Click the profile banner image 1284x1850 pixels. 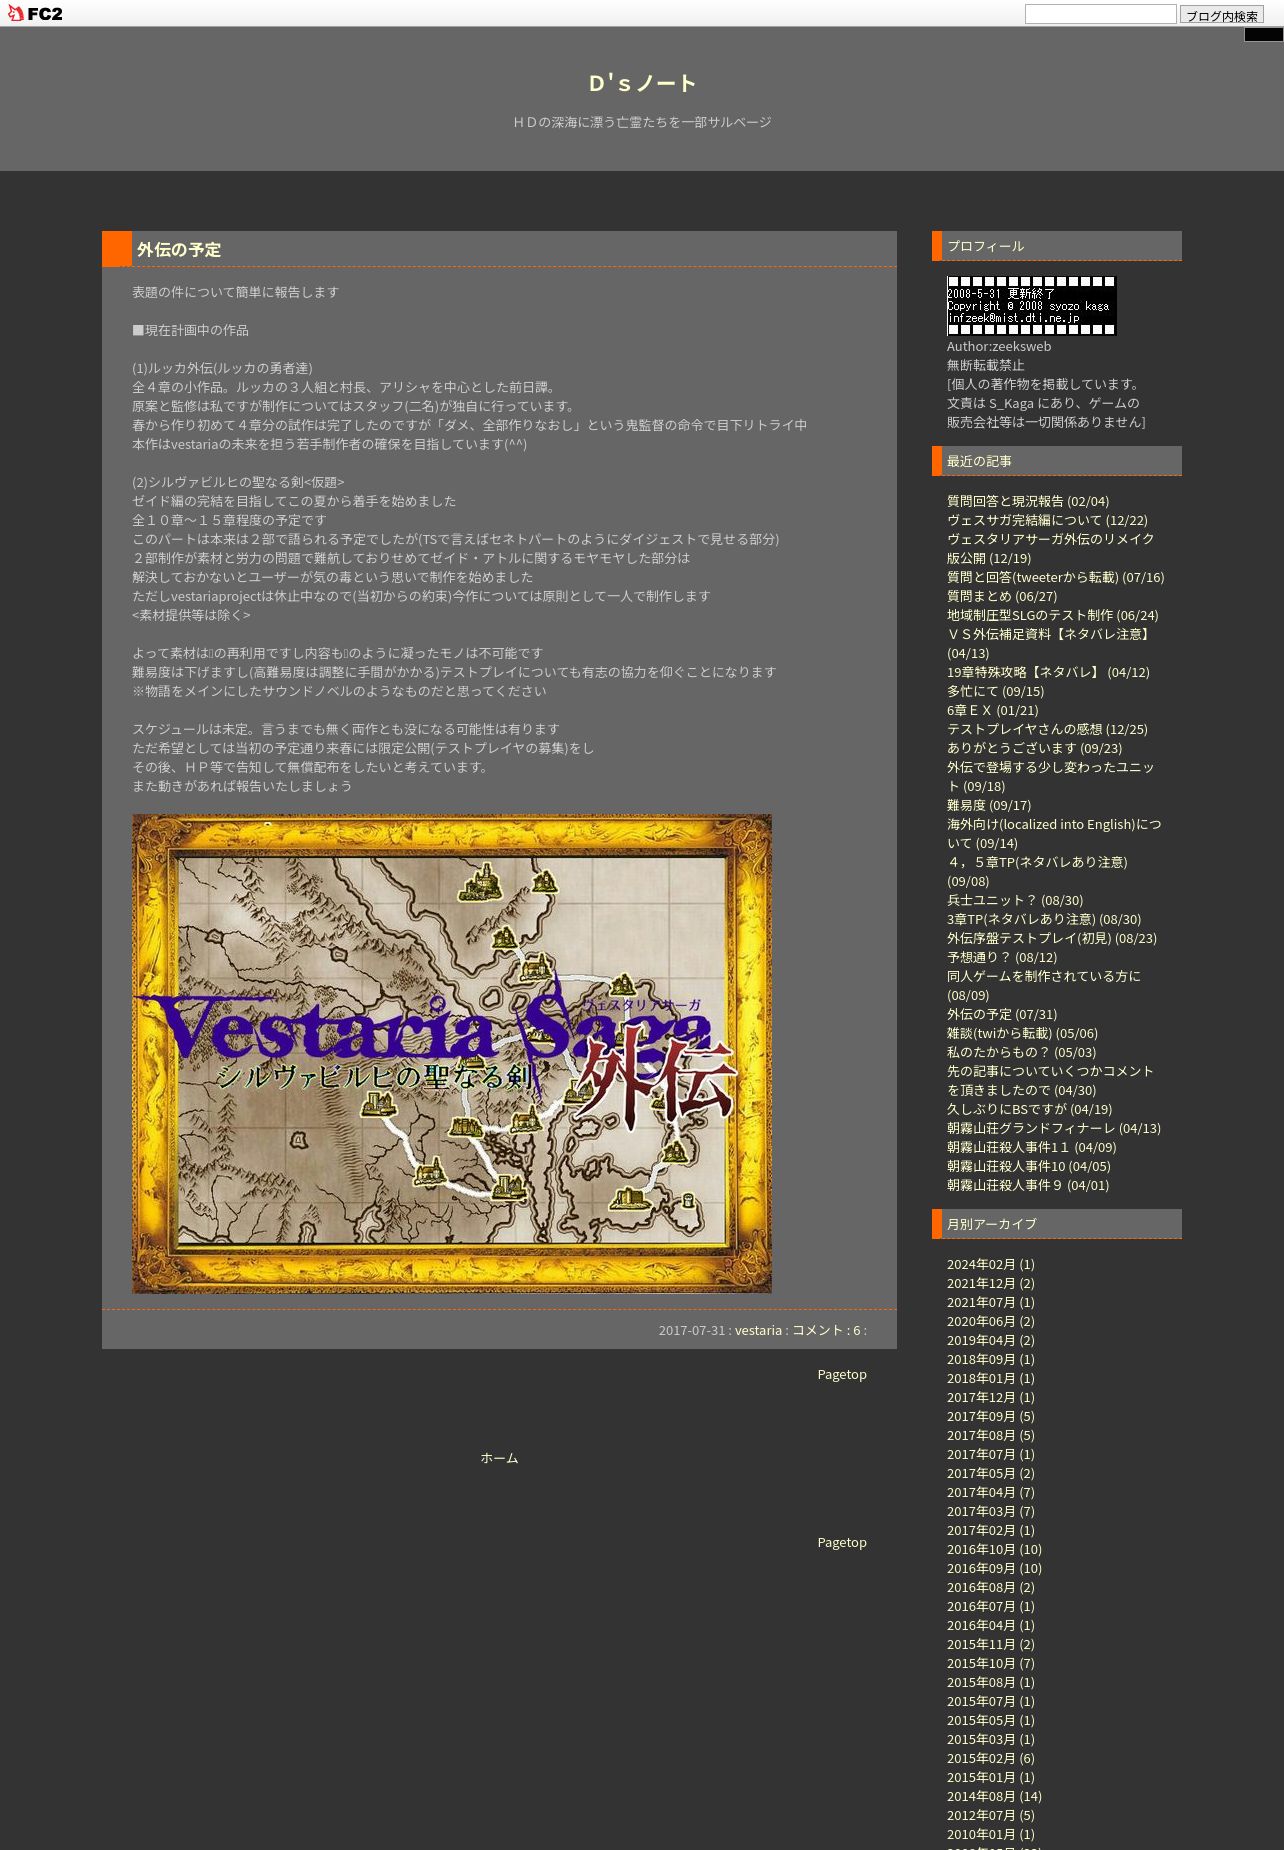point(1031,306)
